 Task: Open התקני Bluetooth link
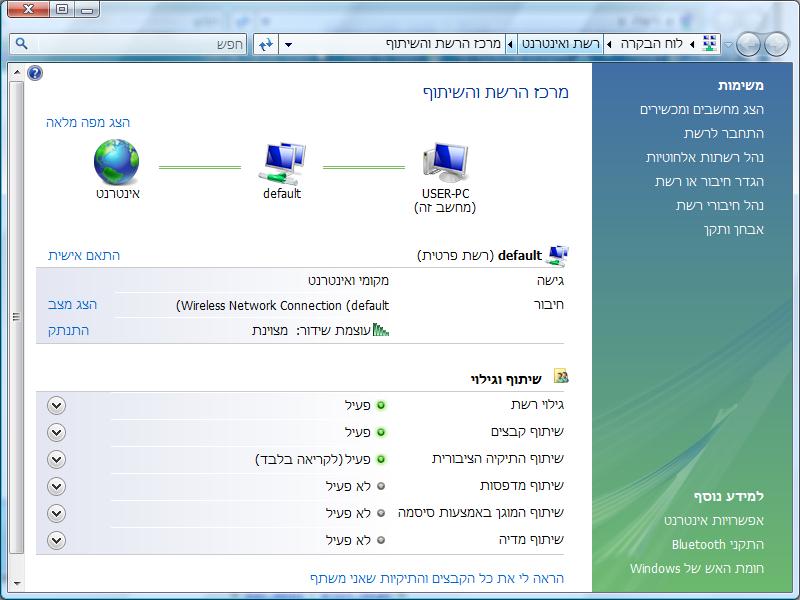point(717,544)
